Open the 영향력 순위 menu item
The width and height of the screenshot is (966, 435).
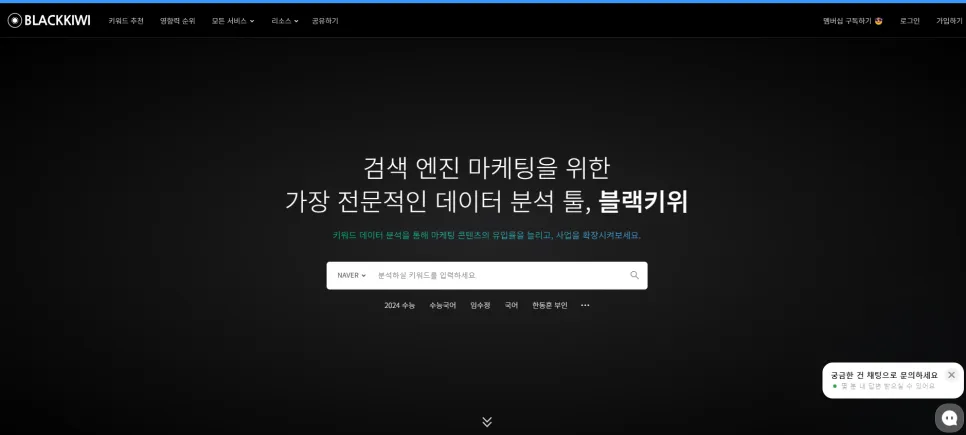tap(177, 21)
